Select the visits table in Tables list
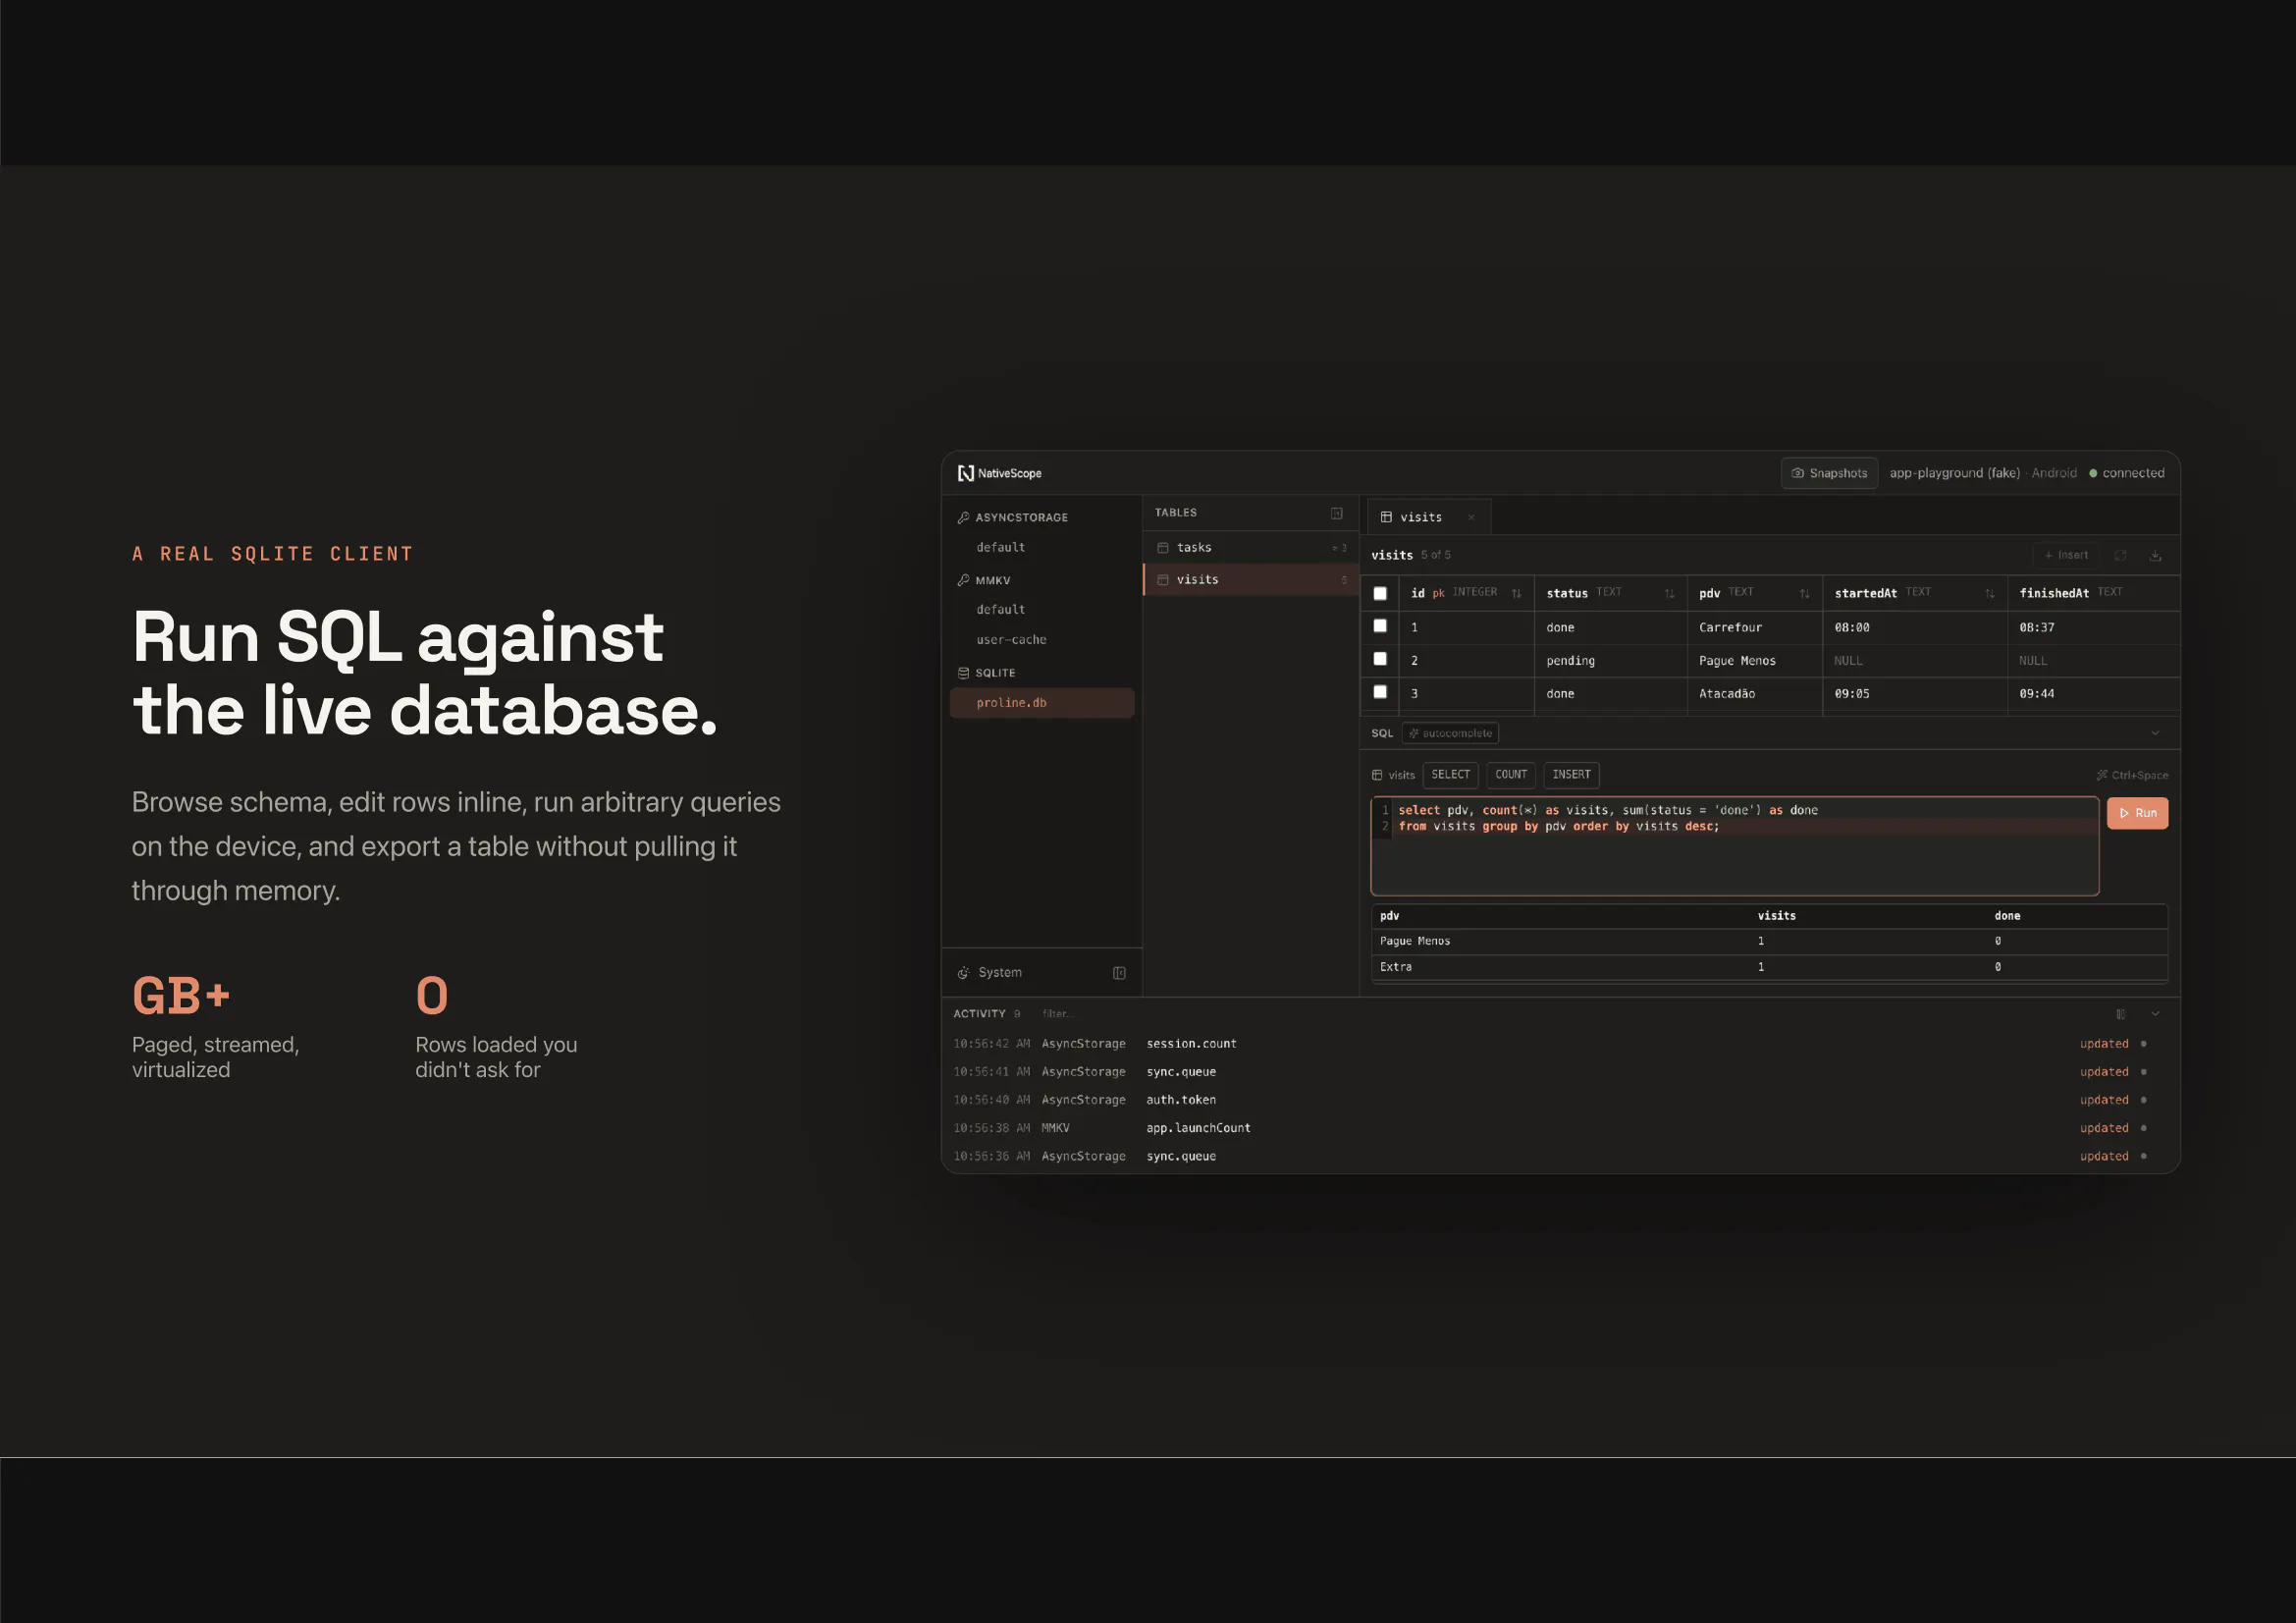Viewport: 2296px width, 1623px height. tap(1250, 580)
